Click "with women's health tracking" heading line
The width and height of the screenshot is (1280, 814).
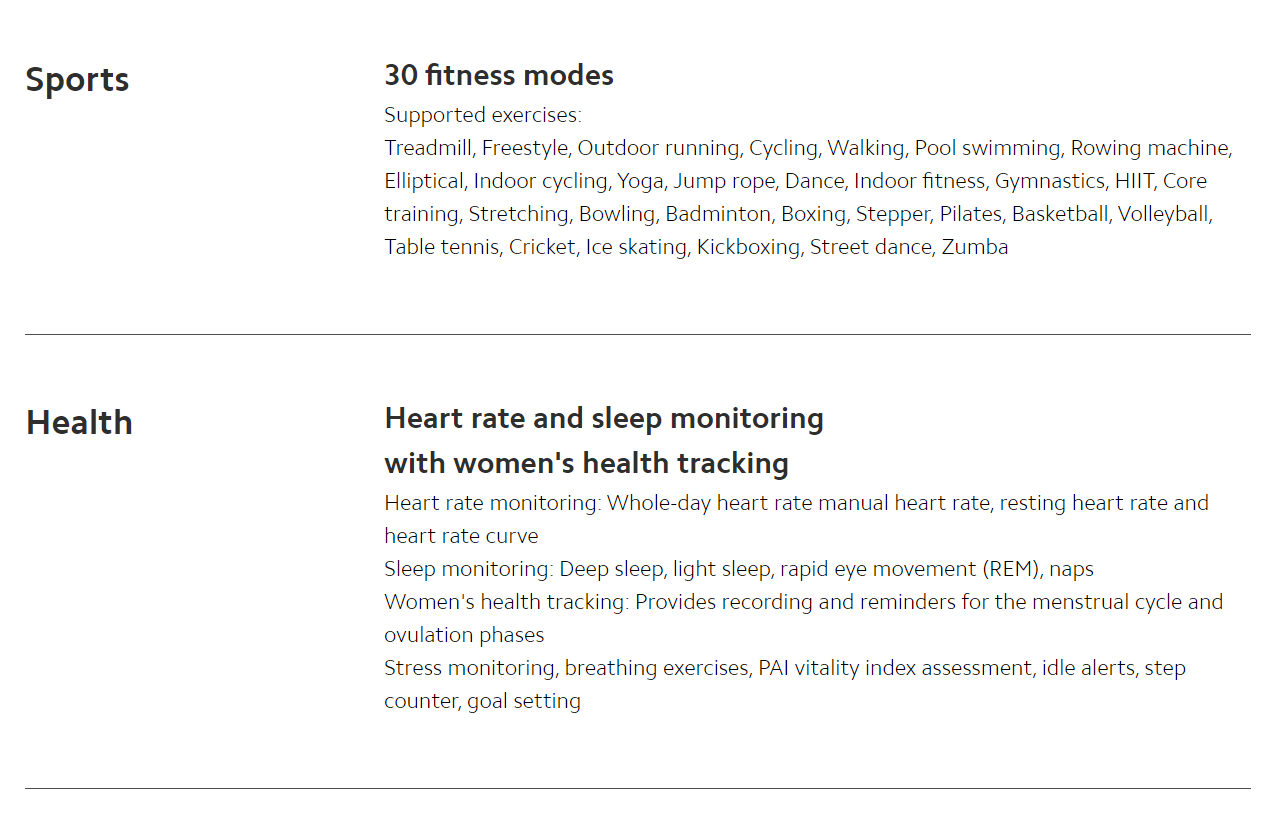(587, 463)
